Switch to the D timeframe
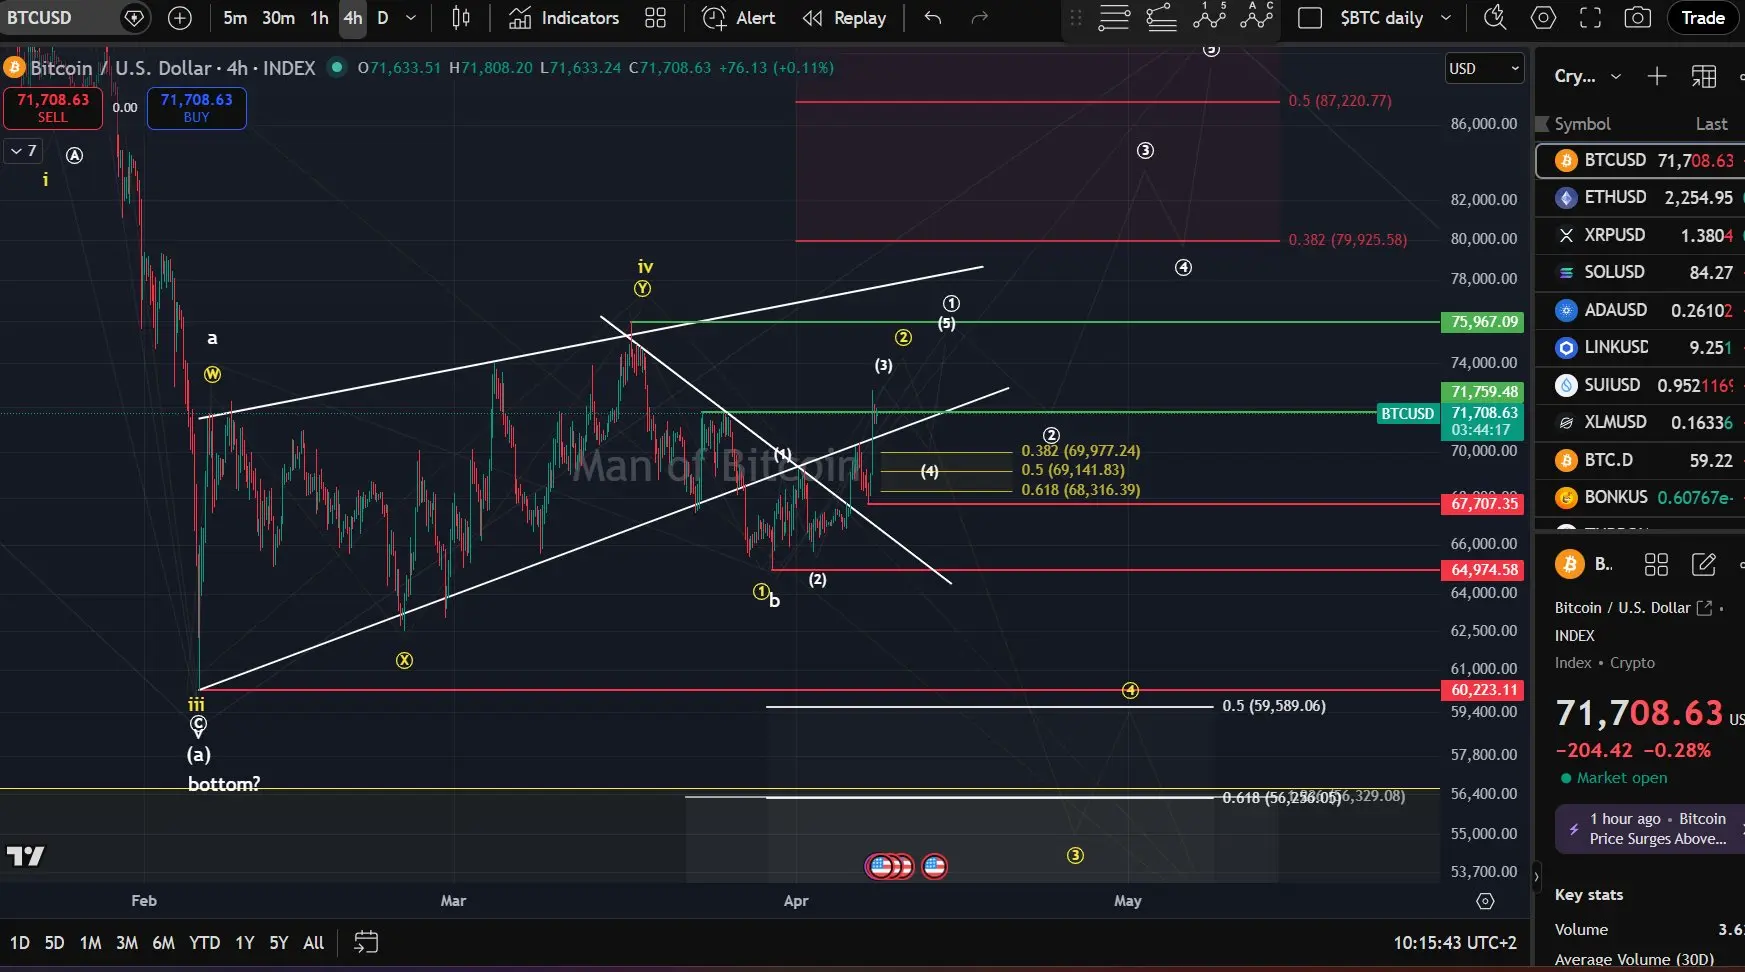1745x972 pixels. tap(382, 18)
